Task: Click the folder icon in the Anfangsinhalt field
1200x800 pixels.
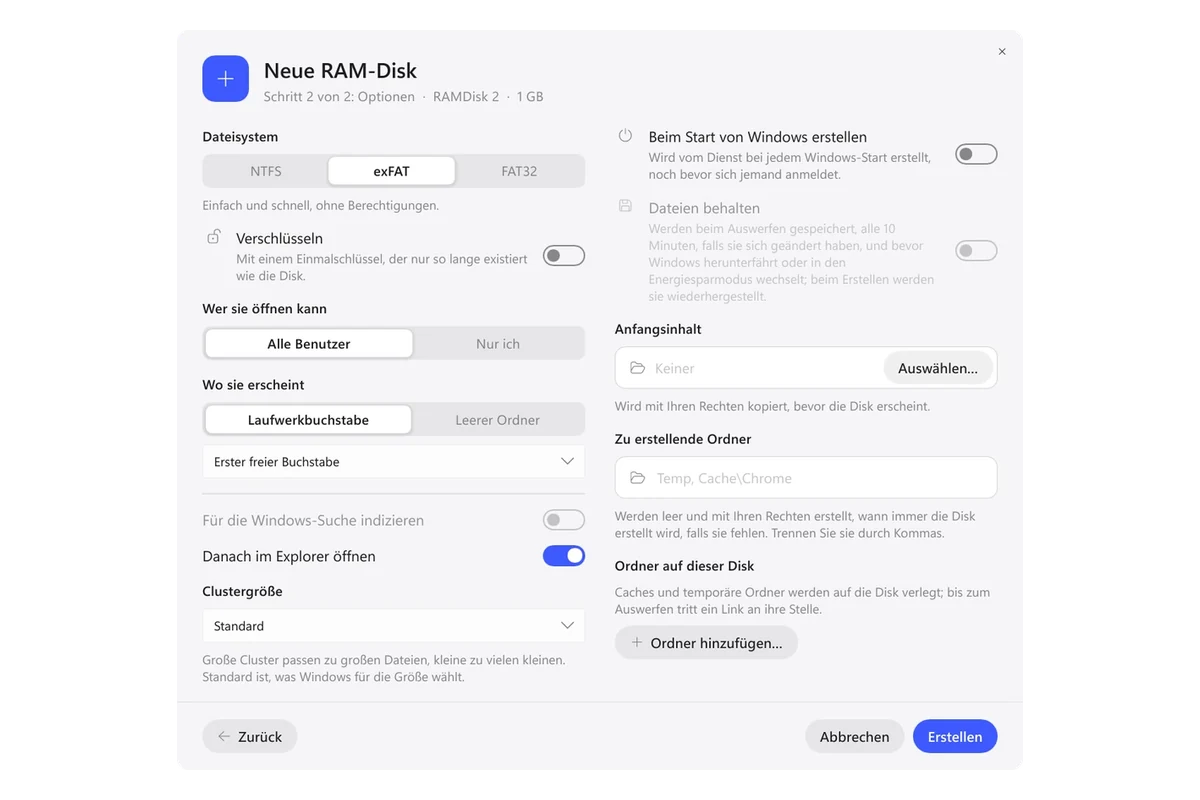Action: point(637,368)
